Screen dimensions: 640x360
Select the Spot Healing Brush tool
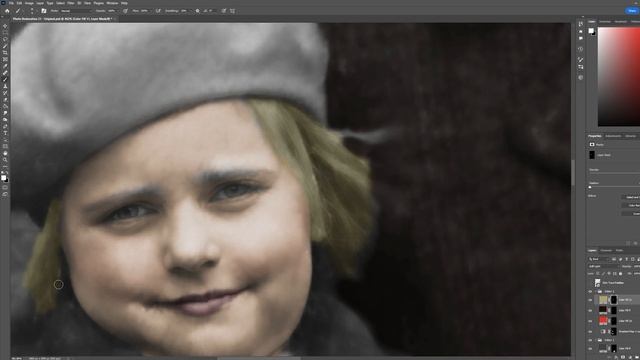[5, 73]
